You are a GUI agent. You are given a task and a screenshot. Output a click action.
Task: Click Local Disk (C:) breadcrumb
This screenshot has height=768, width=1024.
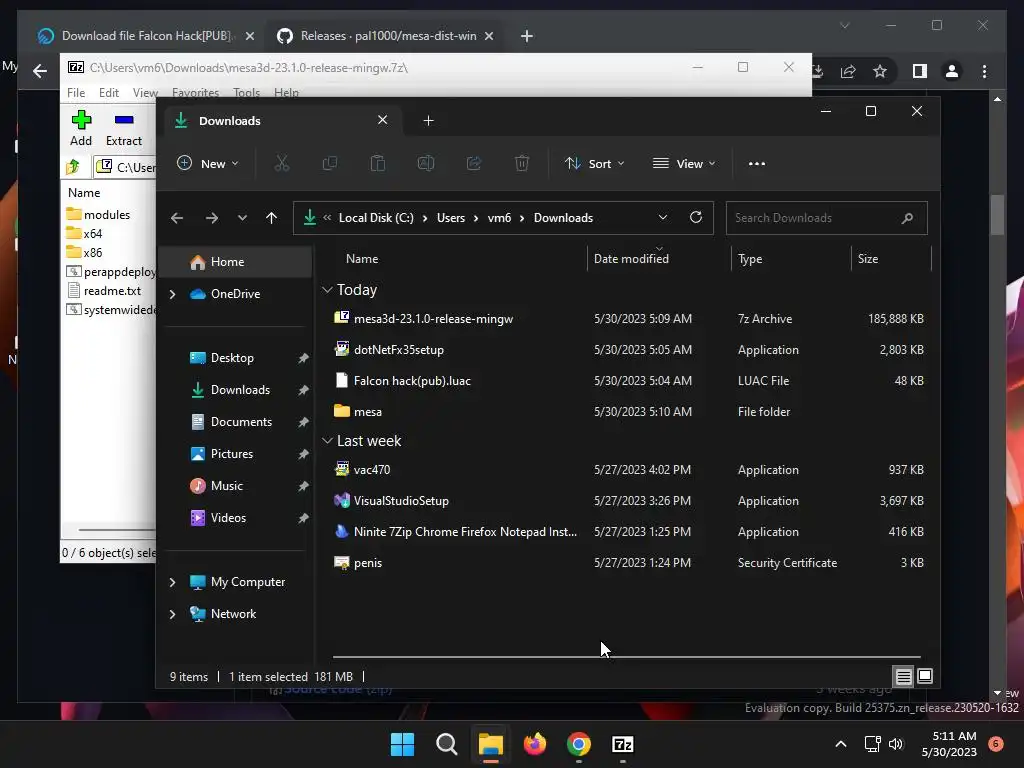pyautogui.click(x=376, y=218)
